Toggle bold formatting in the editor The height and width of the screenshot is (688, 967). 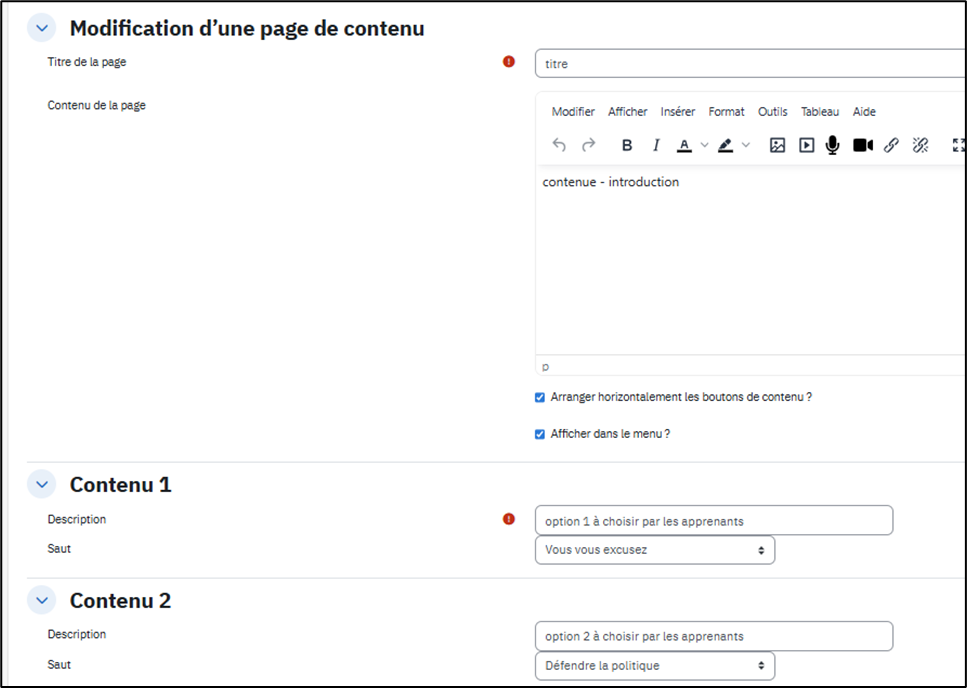tap(627, 145)
